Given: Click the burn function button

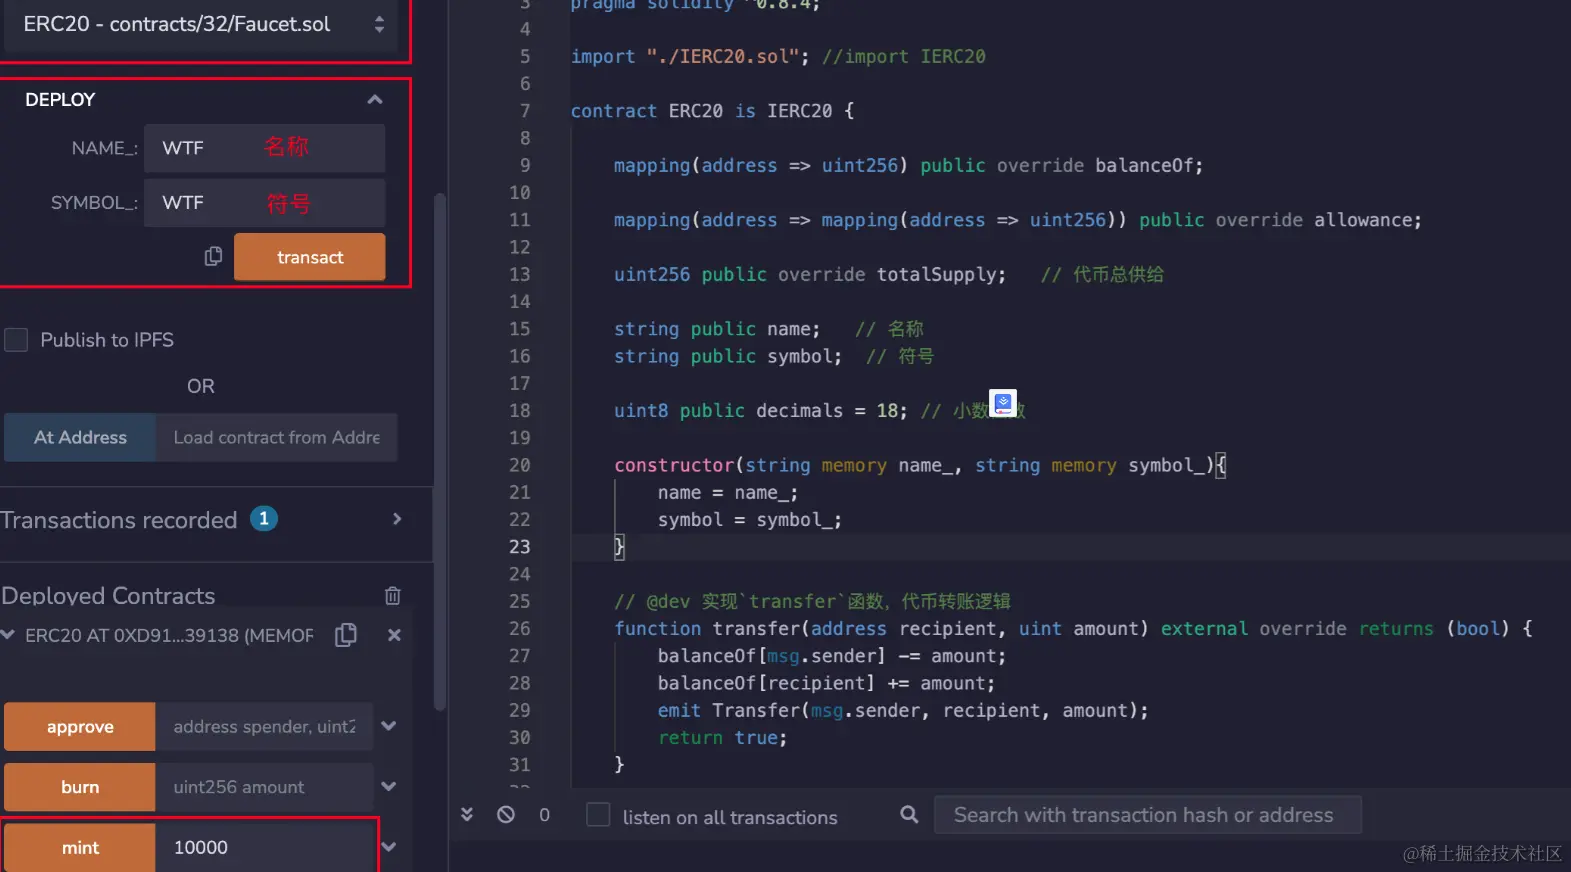Looking at the screenshot, I should (x=80, y=787).
